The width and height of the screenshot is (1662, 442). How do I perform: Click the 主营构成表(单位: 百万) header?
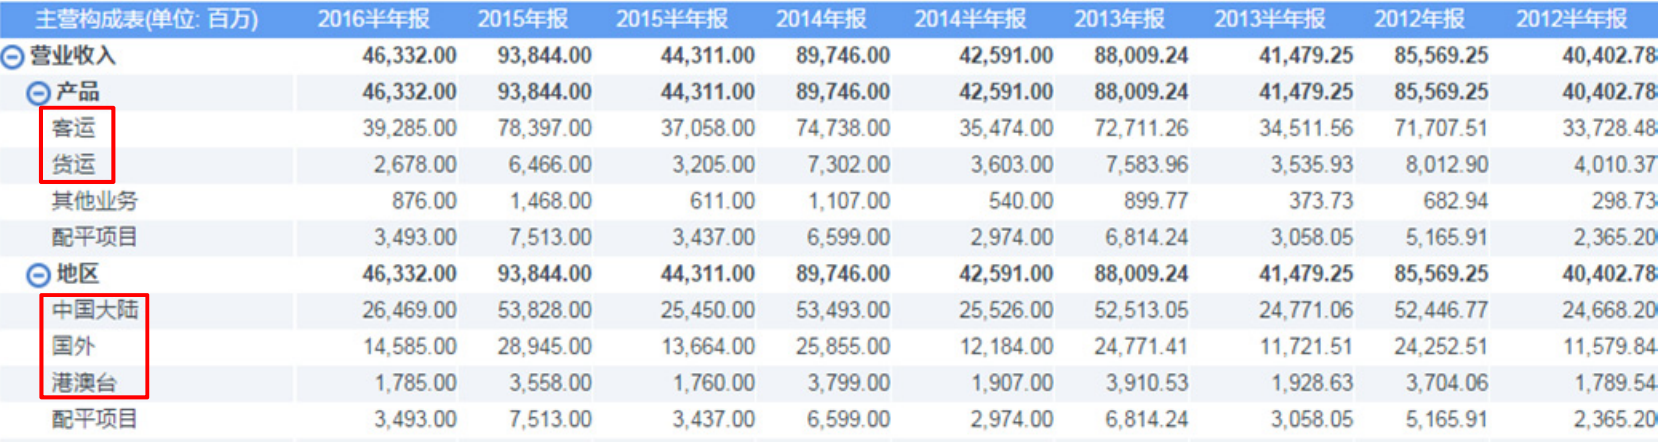point(146,19)
